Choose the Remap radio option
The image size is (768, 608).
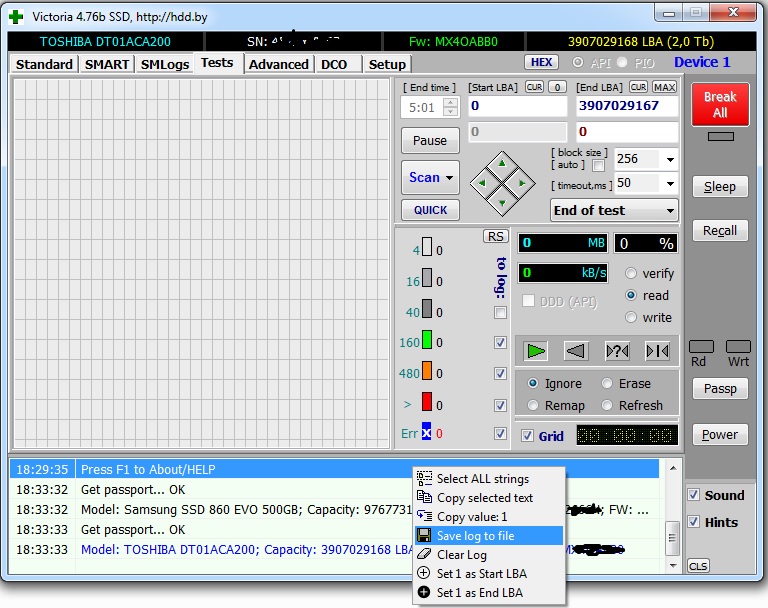[x=533, y=406]
